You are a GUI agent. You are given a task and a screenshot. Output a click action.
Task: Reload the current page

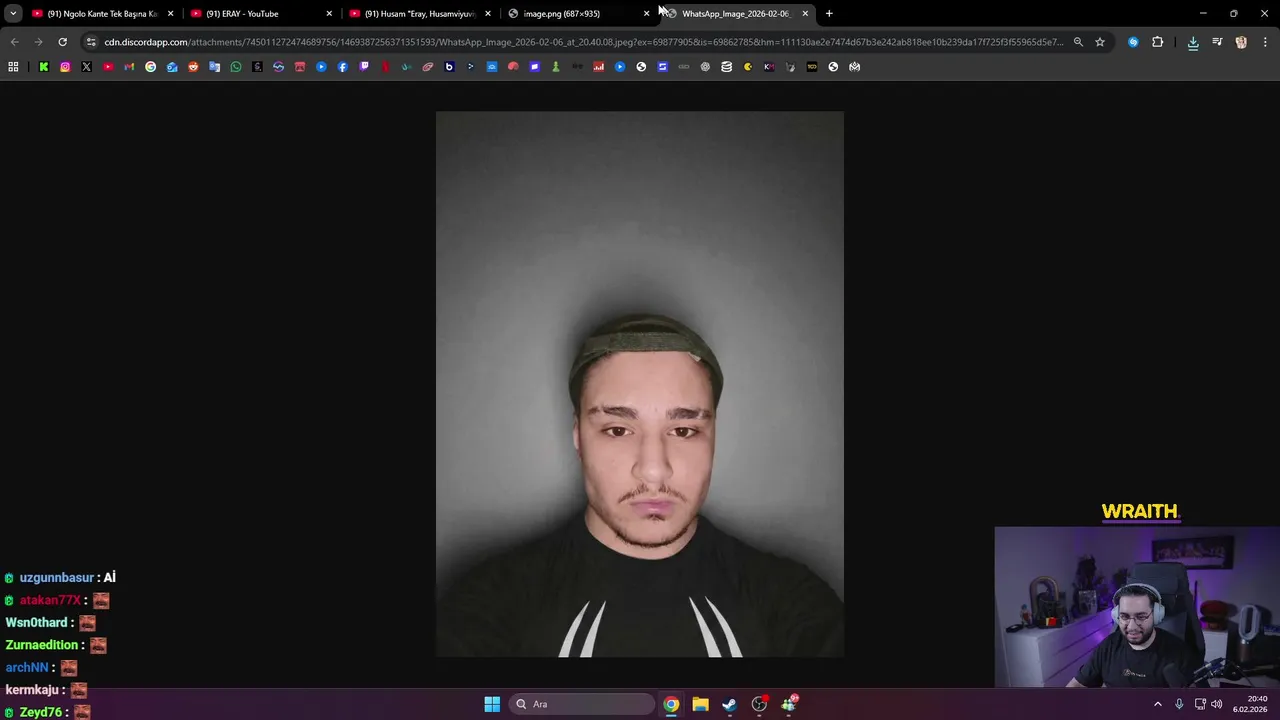(62, 42)
